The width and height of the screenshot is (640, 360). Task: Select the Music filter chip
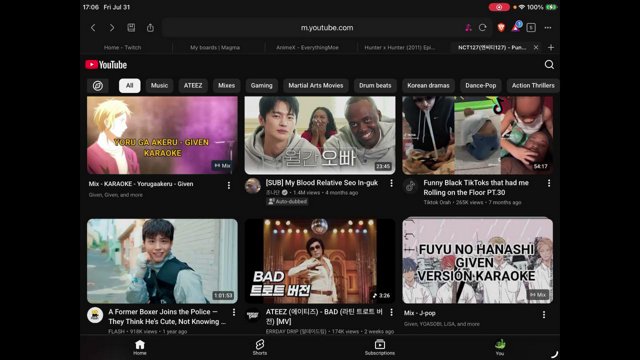159,86
